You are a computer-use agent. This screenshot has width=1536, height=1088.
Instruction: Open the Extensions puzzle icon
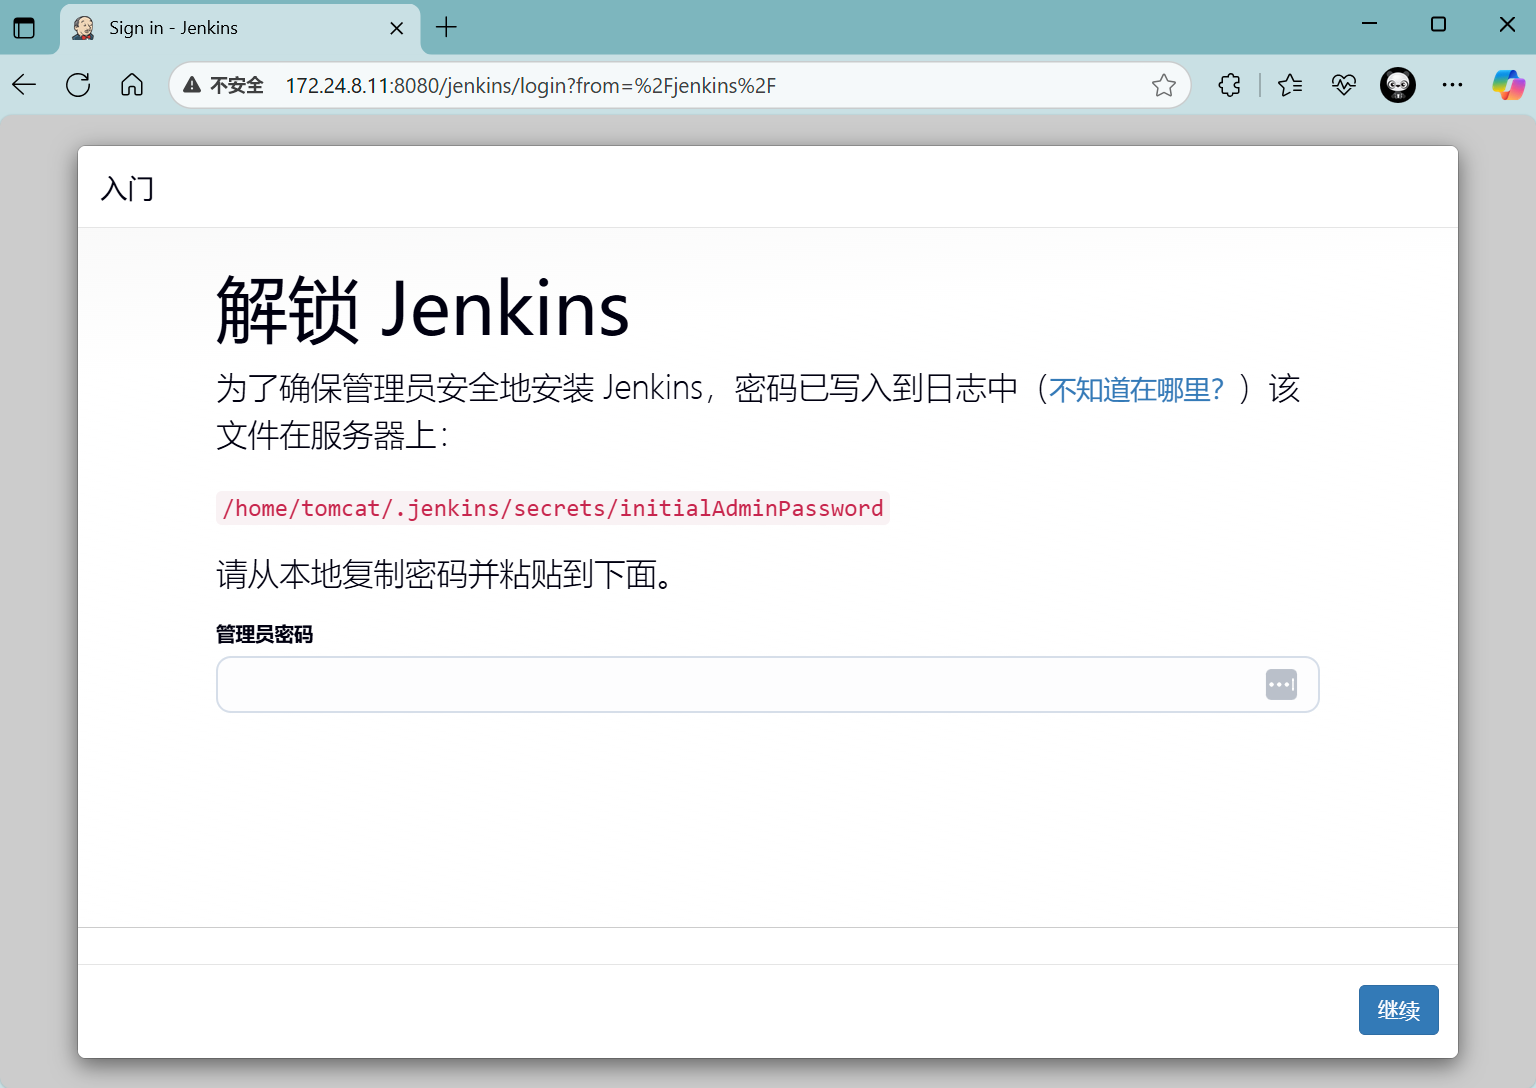[1230, 86]
